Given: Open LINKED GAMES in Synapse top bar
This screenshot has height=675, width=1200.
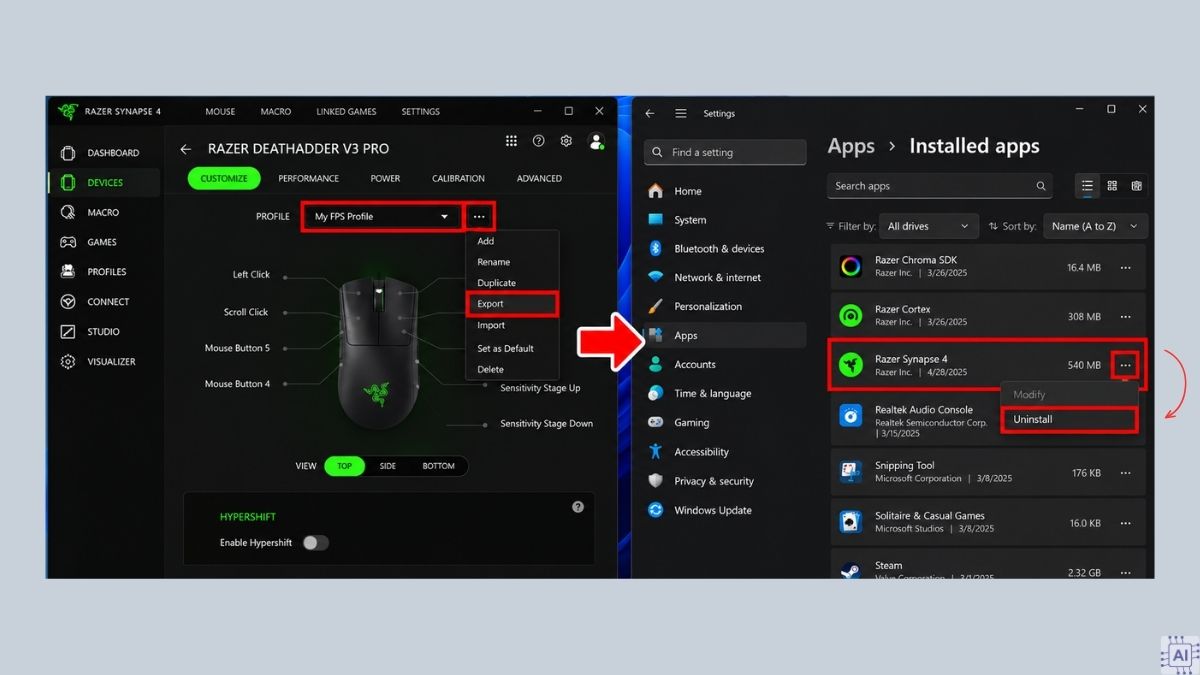Looking at the screenshot, I should click(346, 112).
